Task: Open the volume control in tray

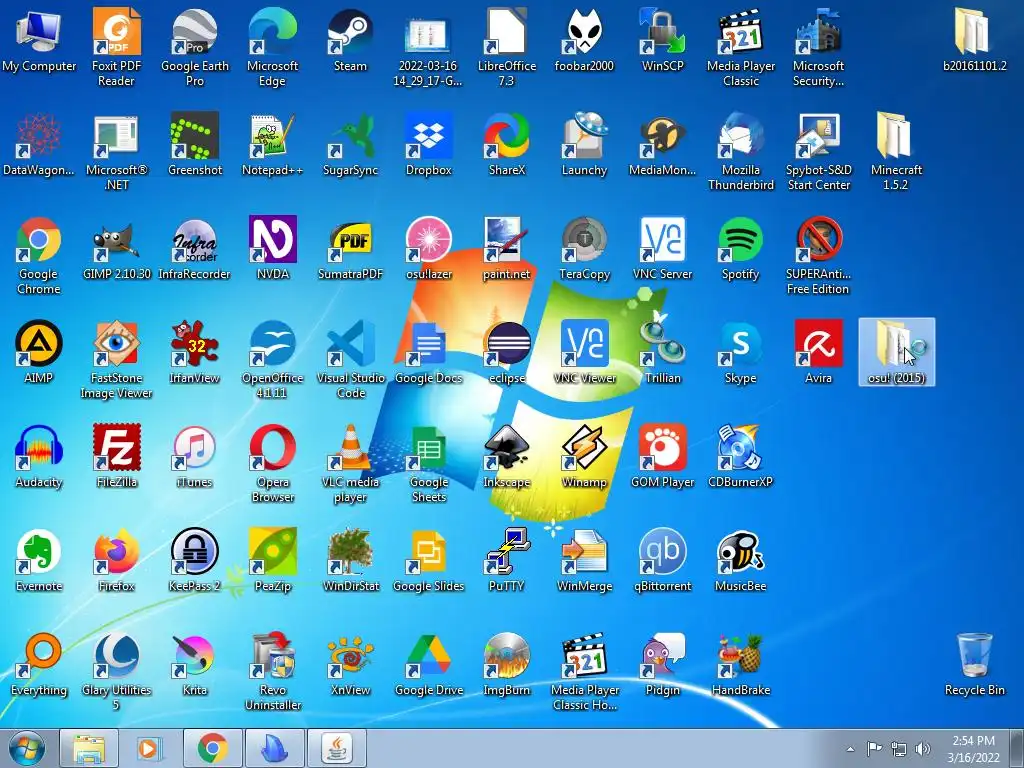Action: pyautogui.click(x=923, y=749)
